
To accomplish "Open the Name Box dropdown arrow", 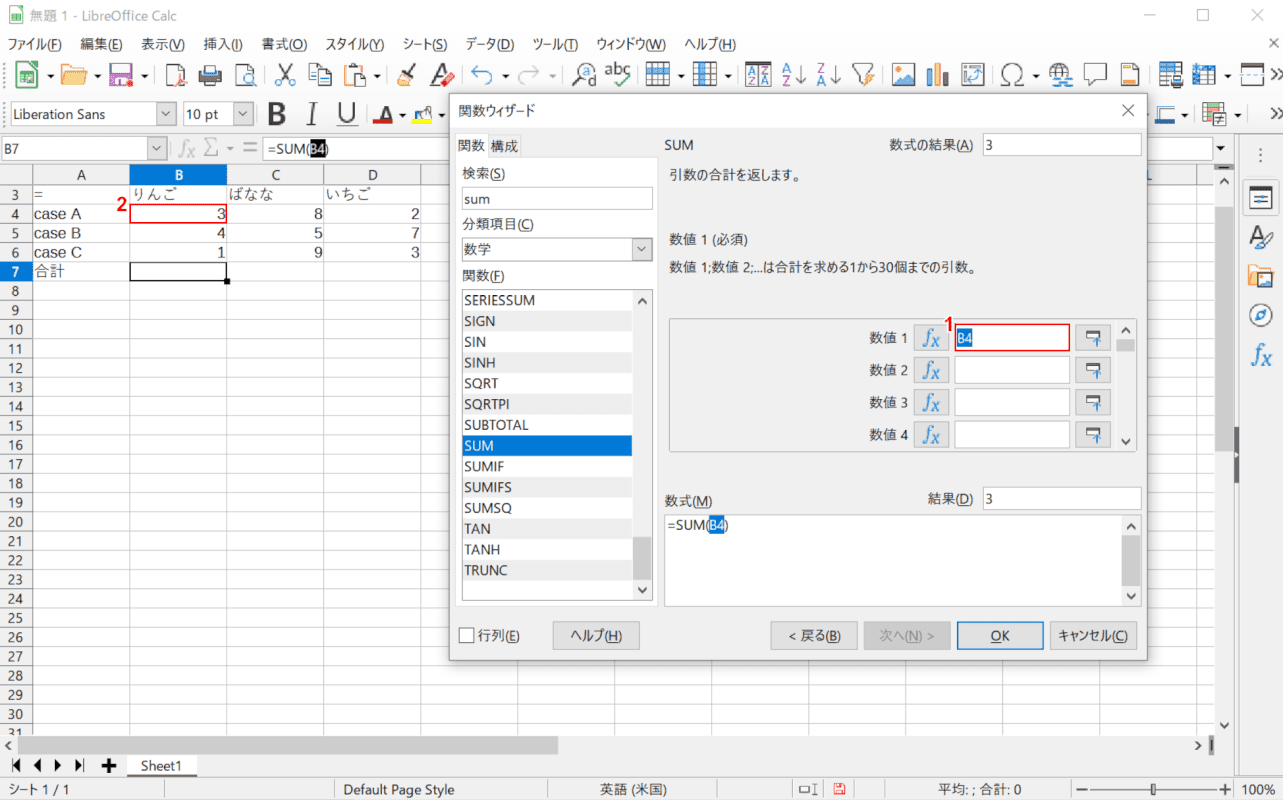I will (156, 149).
